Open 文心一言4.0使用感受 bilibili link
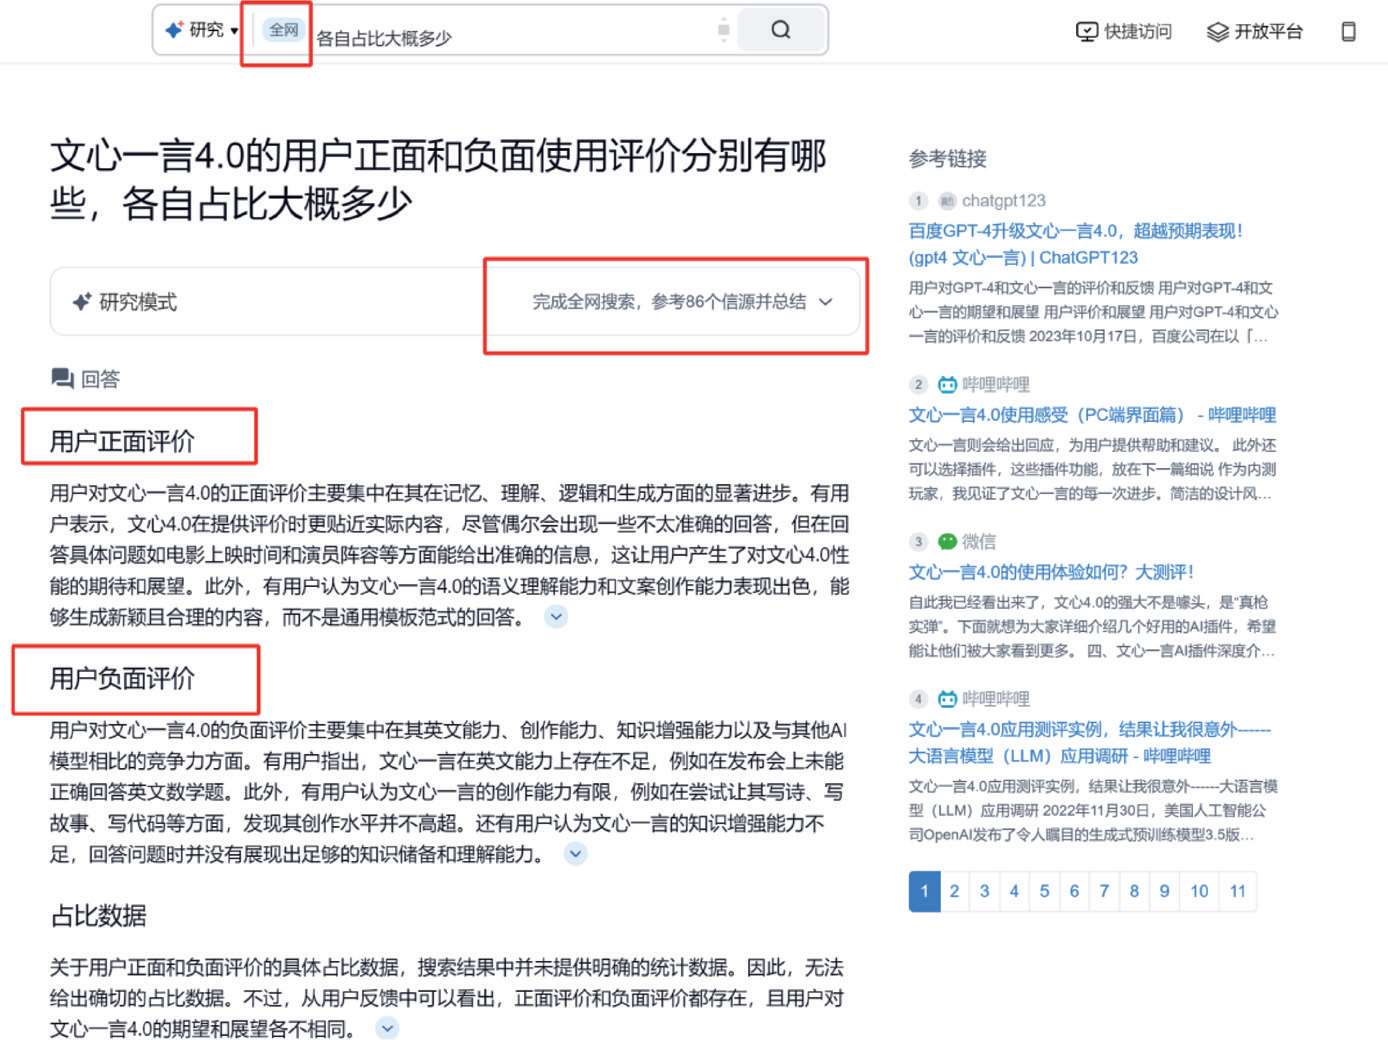Screen dimensions: 1388x1040 click(1092, 415)
